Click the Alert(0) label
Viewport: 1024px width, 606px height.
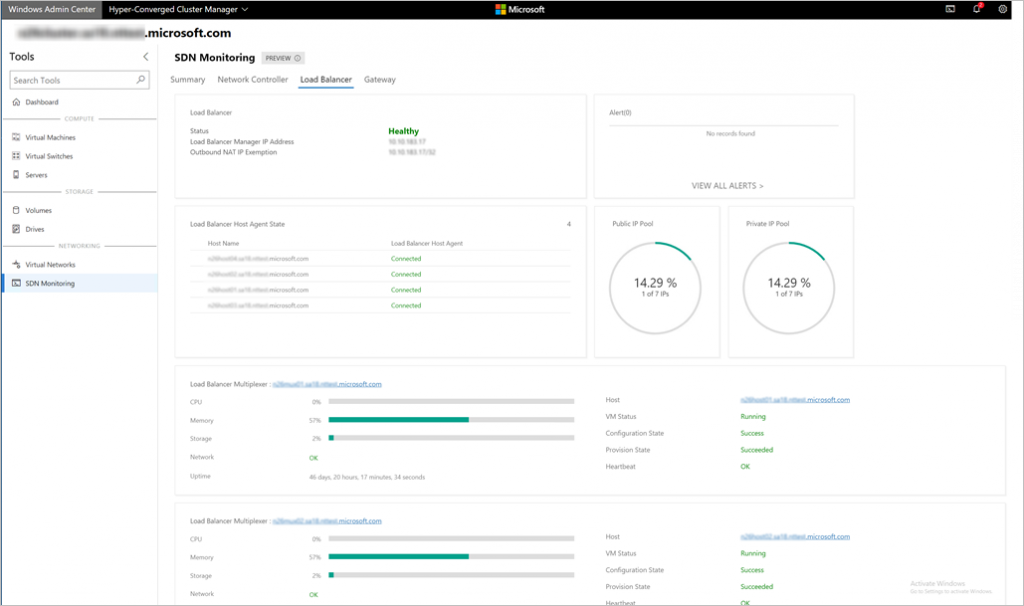pyautogui.click(x=620, y=113)
